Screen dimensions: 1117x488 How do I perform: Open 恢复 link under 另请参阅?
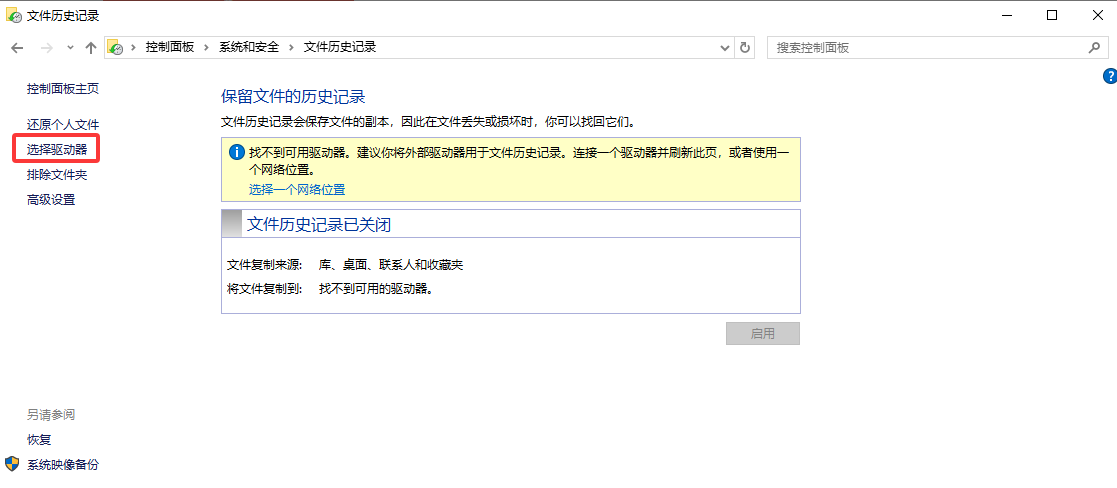pyautogui.click(x=39, y=440)
